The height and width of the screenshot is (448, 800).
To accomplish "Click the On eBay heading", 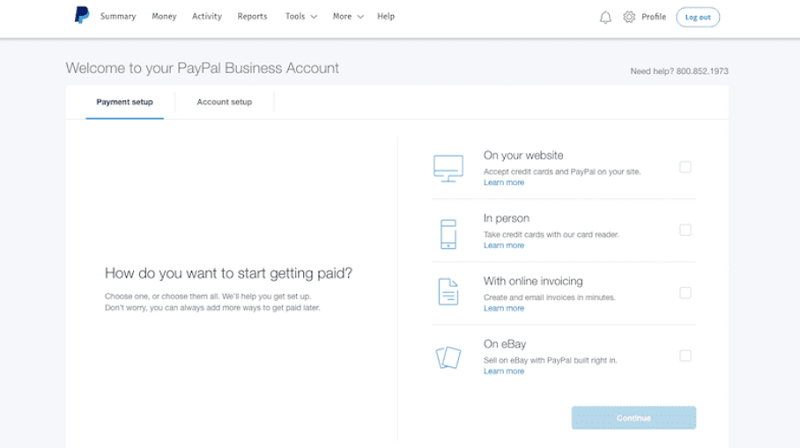I will pyautogui.click(x=505, y=344).
